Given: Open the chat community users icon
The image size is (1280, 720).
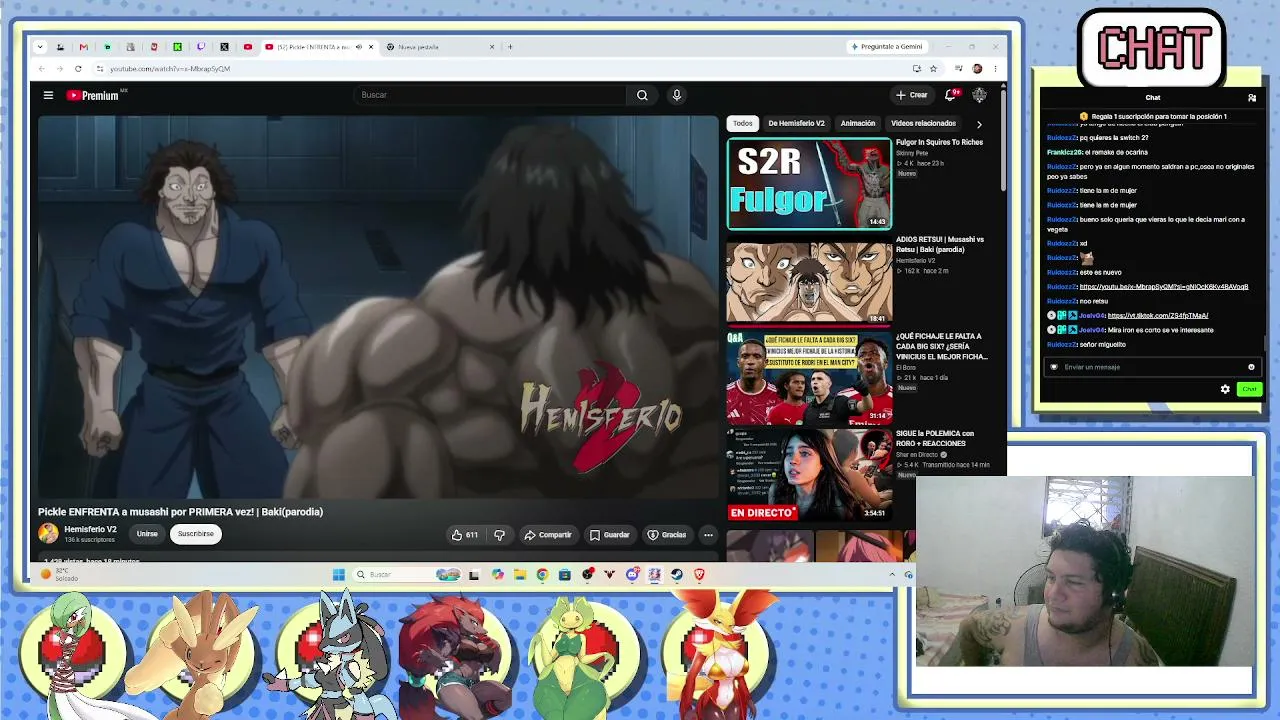Looking at the screenshot, I should coord(1252,98).
